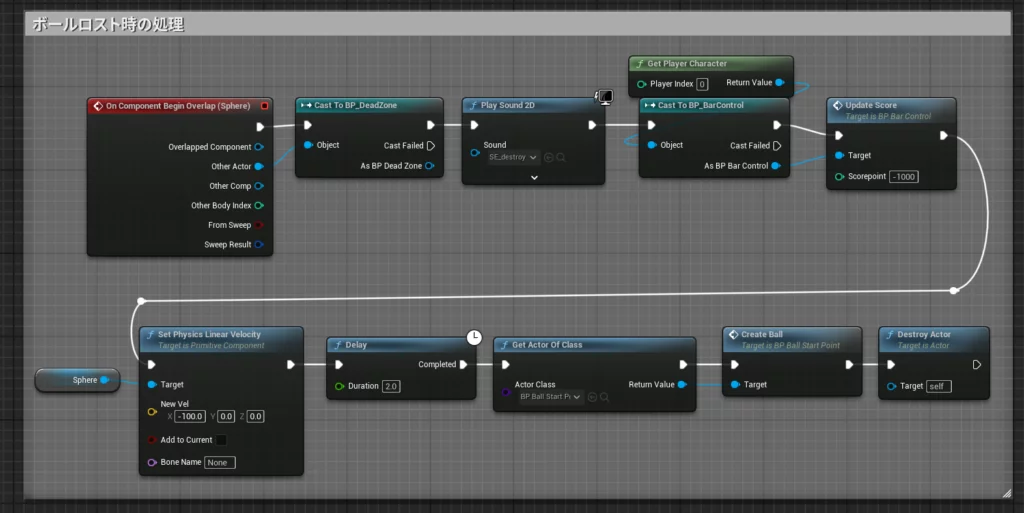Screen dimensions: 1024x513
Task: Click the red delegate pin on the On Component Begin Overlap node
Action: point(264,105)
